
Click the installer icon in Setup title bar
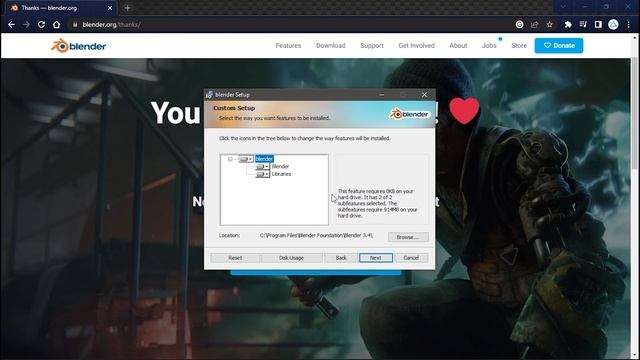coord(209,95)
